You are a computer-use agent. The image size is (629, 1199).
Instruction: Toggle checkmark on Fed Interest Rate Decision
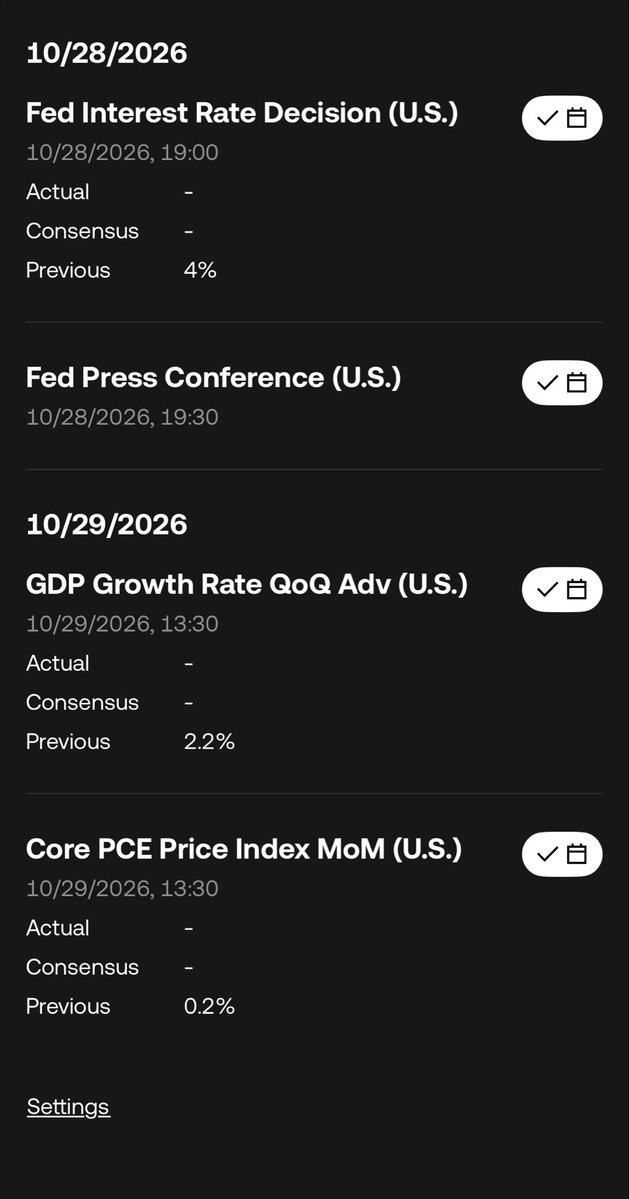pos(548,118)
